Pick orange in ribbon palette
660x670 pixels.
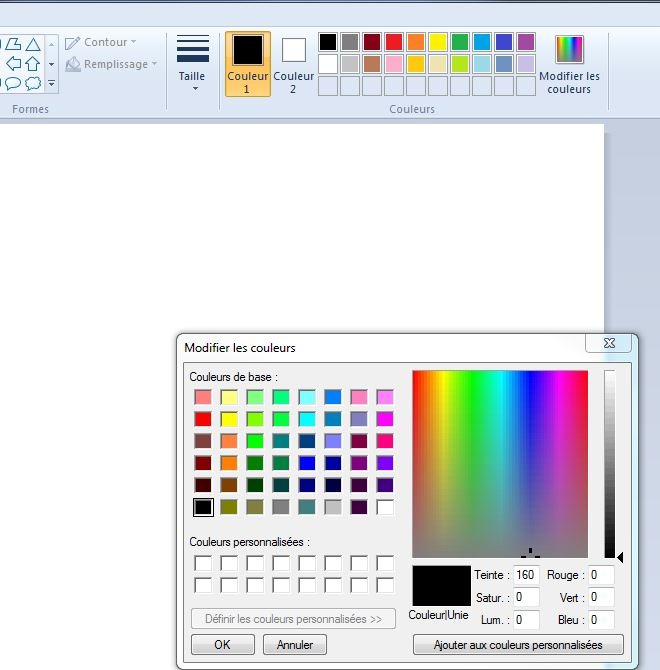pyautogui.click(x=416, y=42)
